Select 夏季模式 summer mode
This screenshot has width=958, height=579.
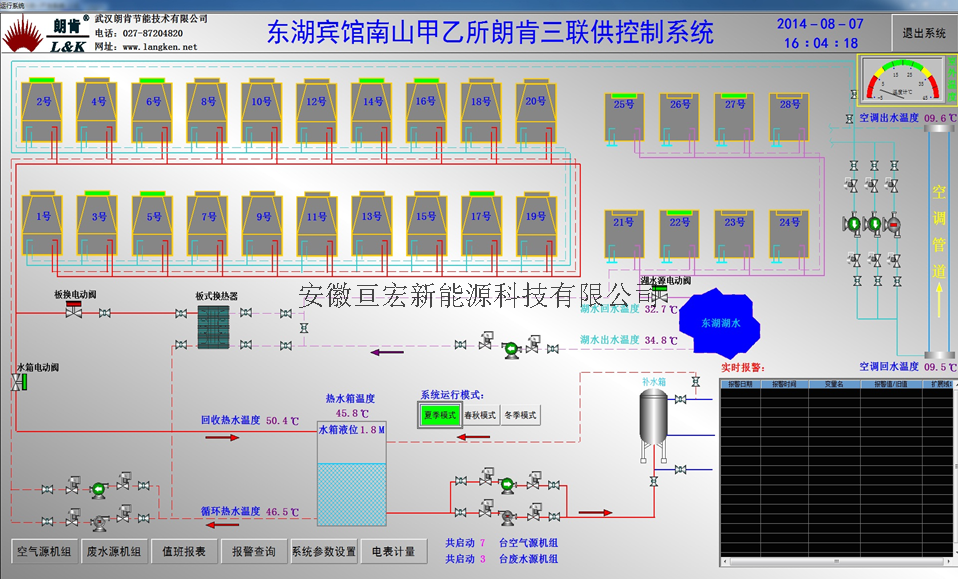tap(439, 415)
